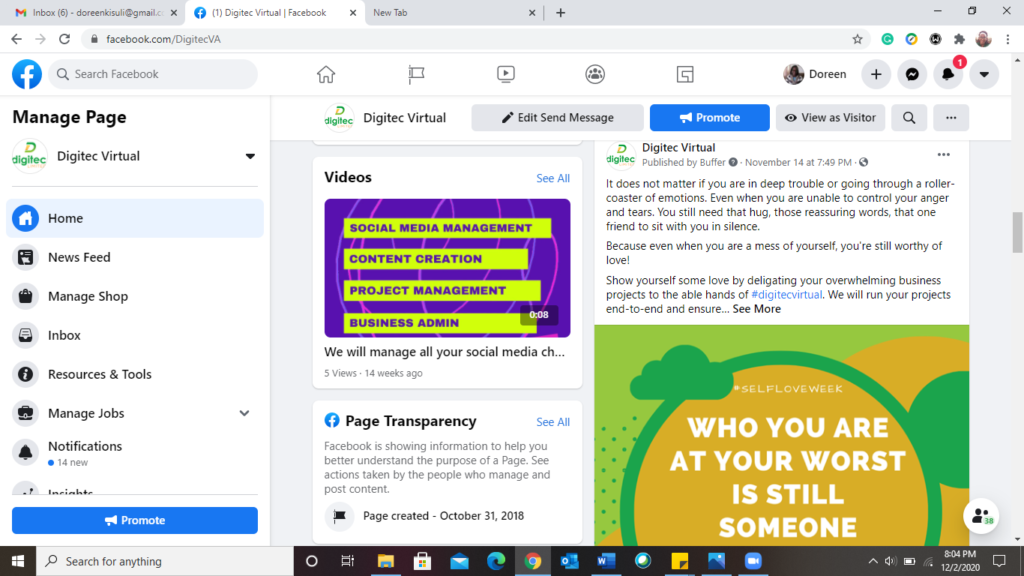Open the three-dot menu on the post
The image size is (1024, 576).
tap(944, 155)
